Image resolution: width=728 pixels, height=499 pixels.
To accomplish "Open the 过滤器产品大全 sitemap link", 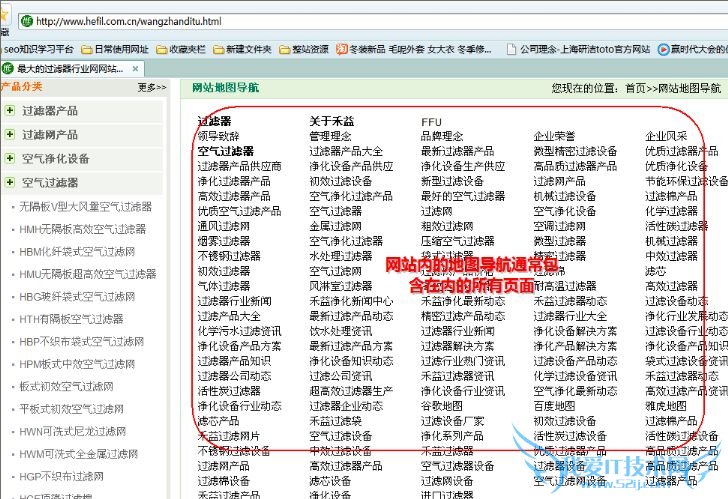I will click(346, 151).
